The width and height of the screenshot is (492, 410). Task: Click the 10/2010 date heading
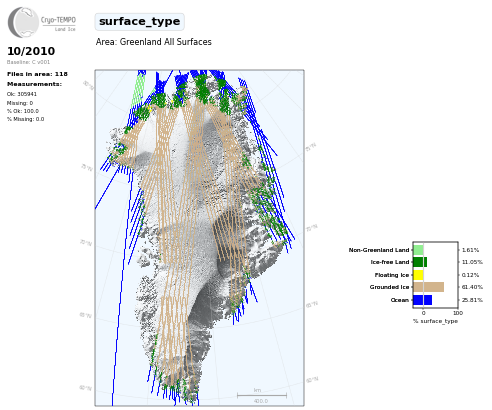(x=31, y=51)
